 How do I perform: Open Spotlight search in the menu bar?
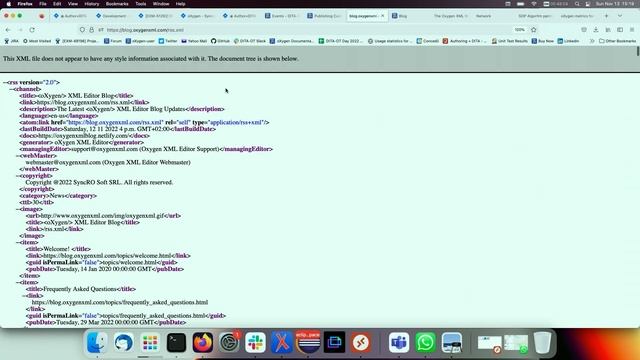tap(577, 4)
